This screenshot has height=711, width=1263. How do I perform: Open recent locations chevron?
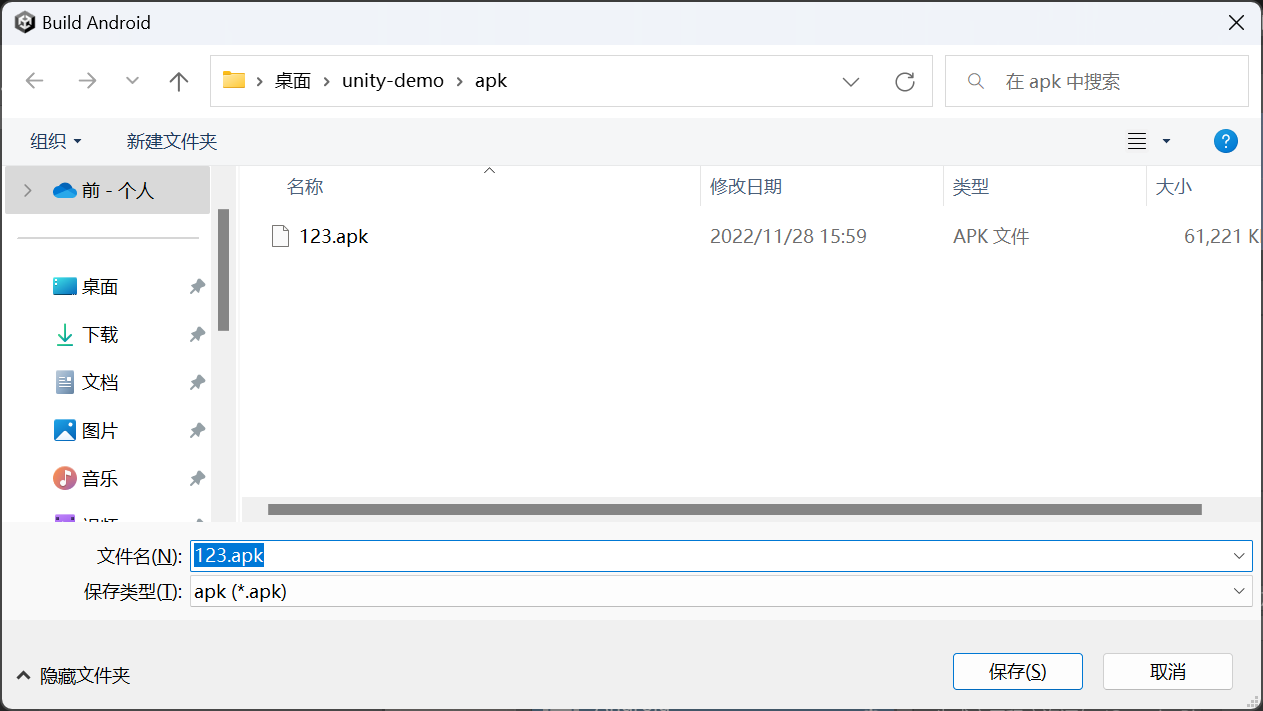pyautogui.click(x=133, y=81)
